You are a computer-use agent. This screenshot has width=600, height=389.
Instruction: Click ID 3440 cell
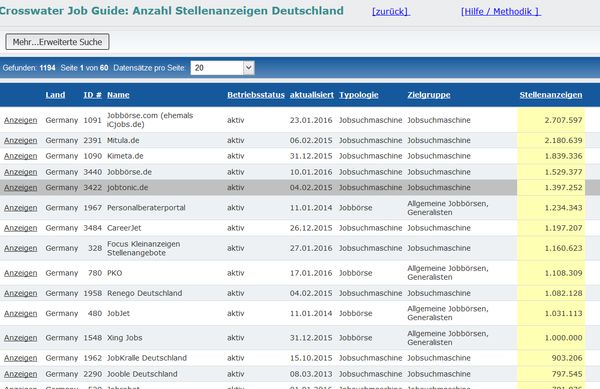(x=93, y=172)
